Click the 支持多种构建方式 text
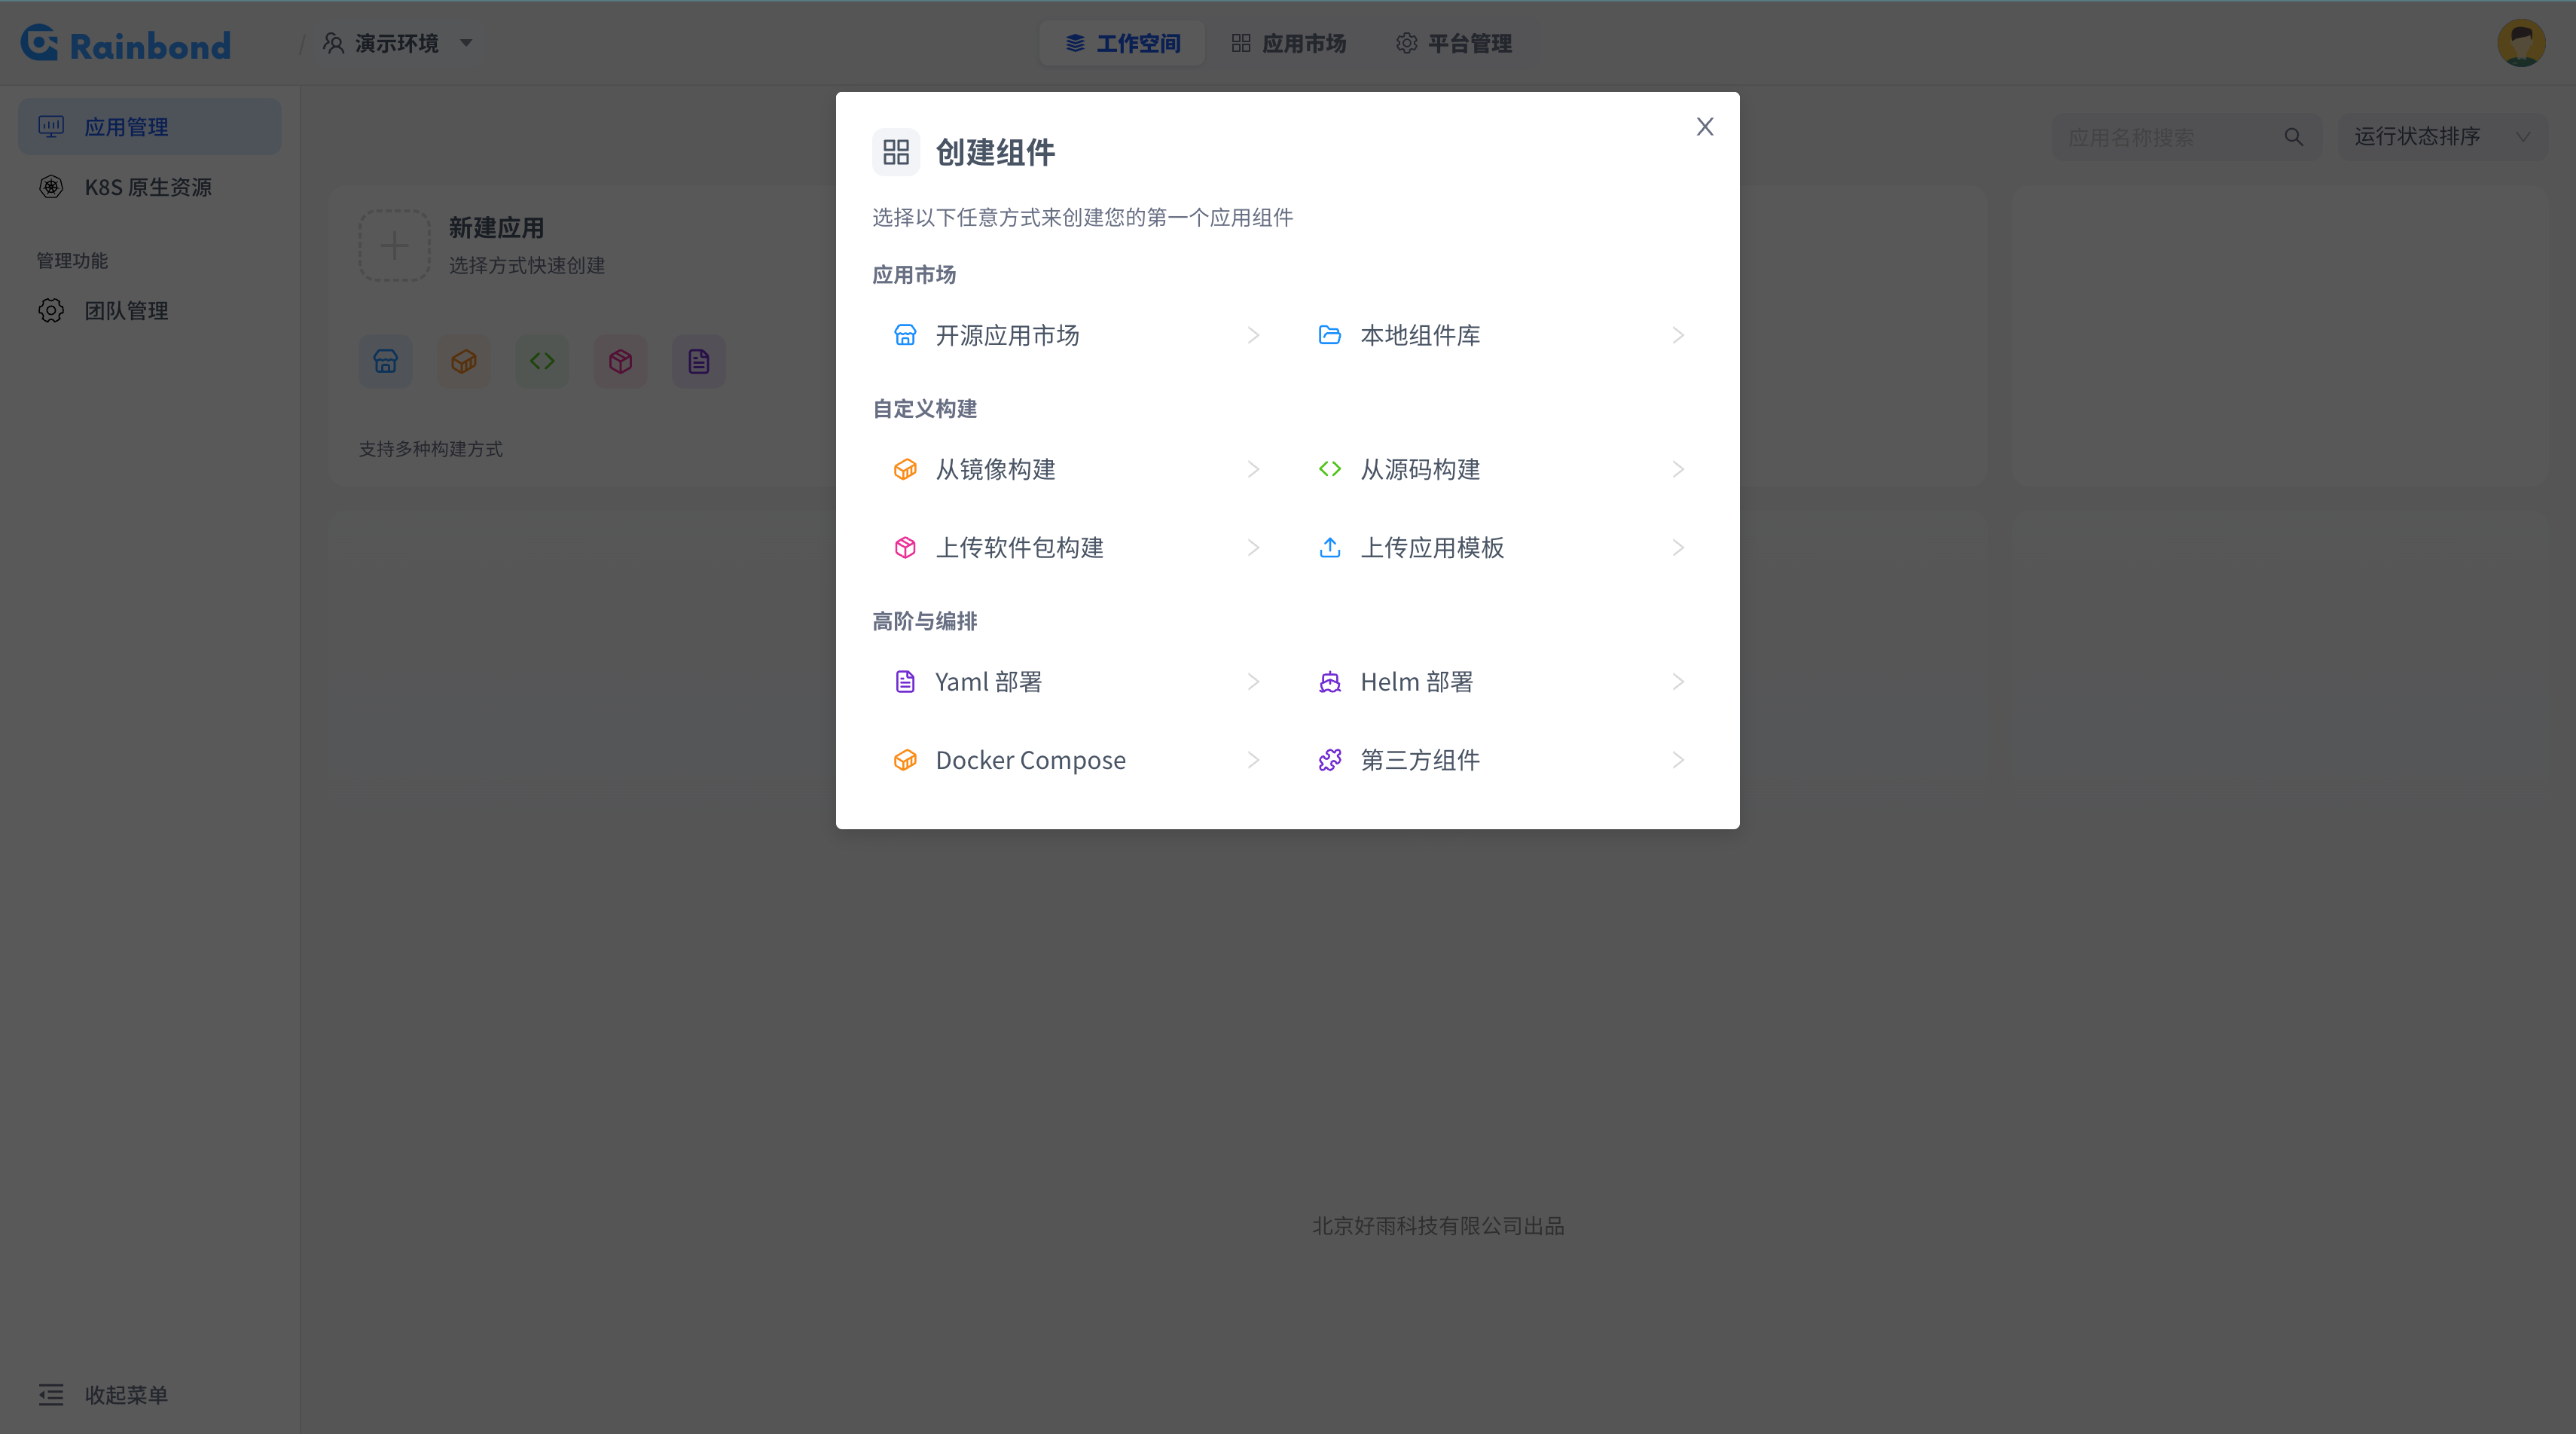Image resolution: width=2576 pixels, height=1434 pixels. (431, 449)
